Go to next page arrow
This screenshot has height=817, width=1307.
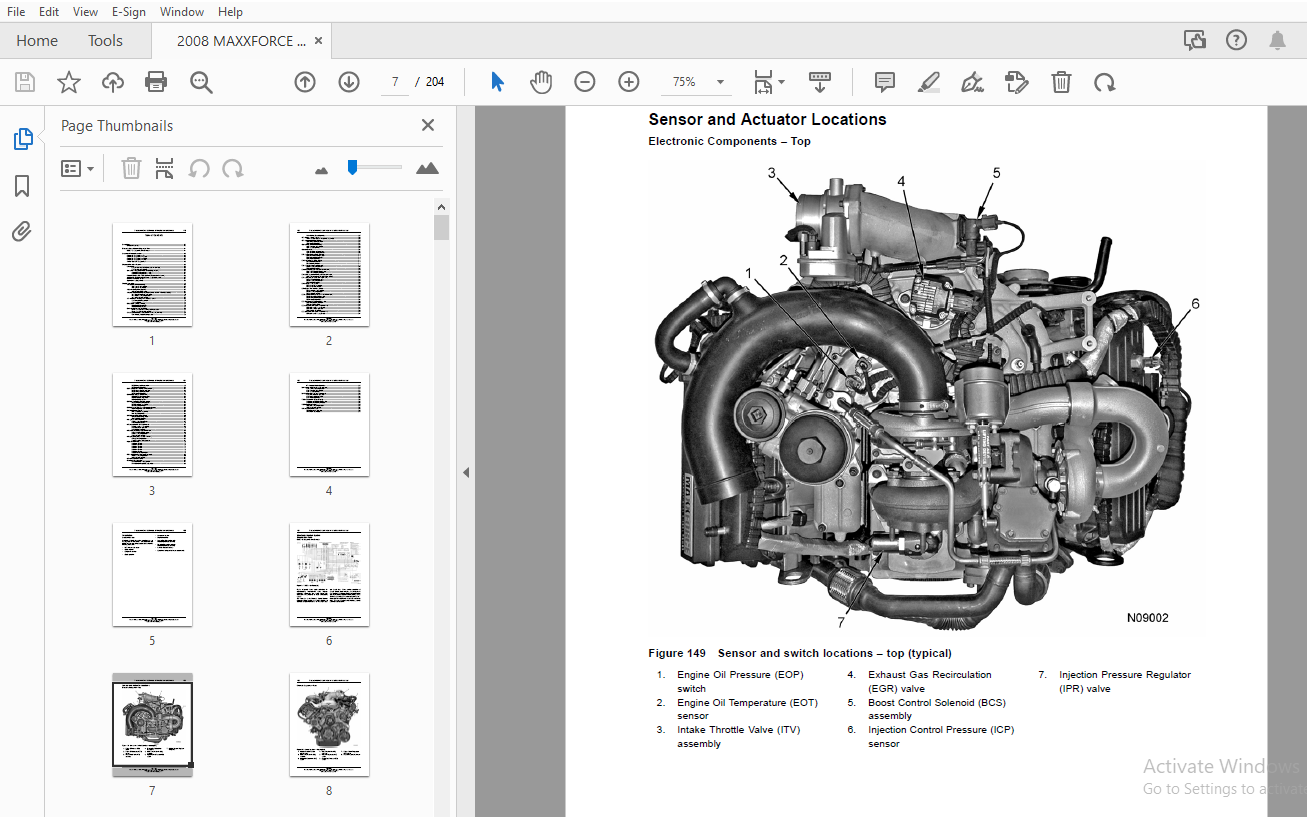pyautogui.click(x=349, y=82)
